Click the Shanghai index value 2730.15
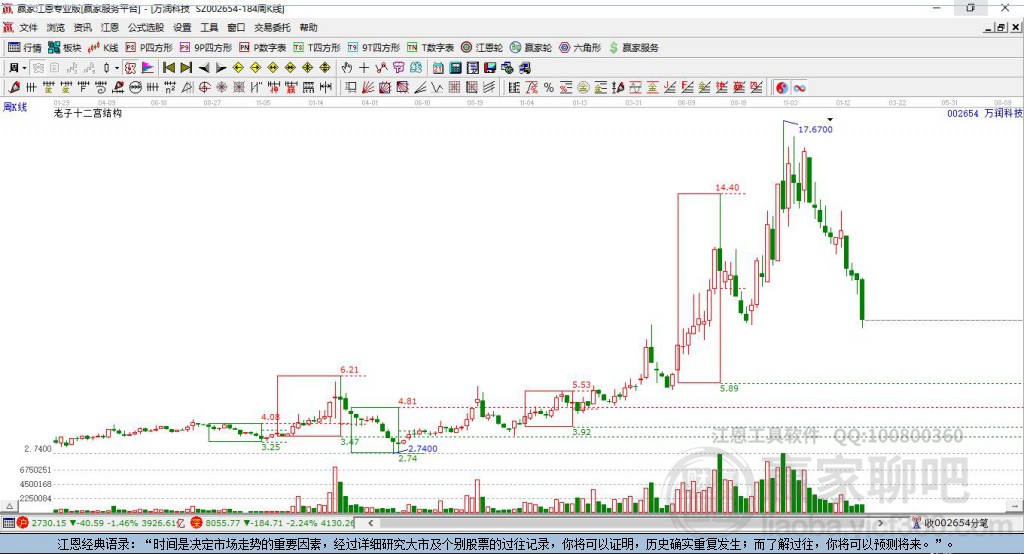 [x=49, y=523]
